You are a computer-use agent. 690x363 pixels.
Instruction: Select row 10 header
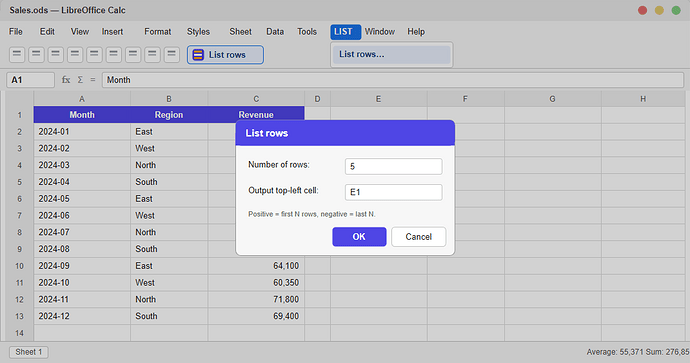click(x=19, y=266)
